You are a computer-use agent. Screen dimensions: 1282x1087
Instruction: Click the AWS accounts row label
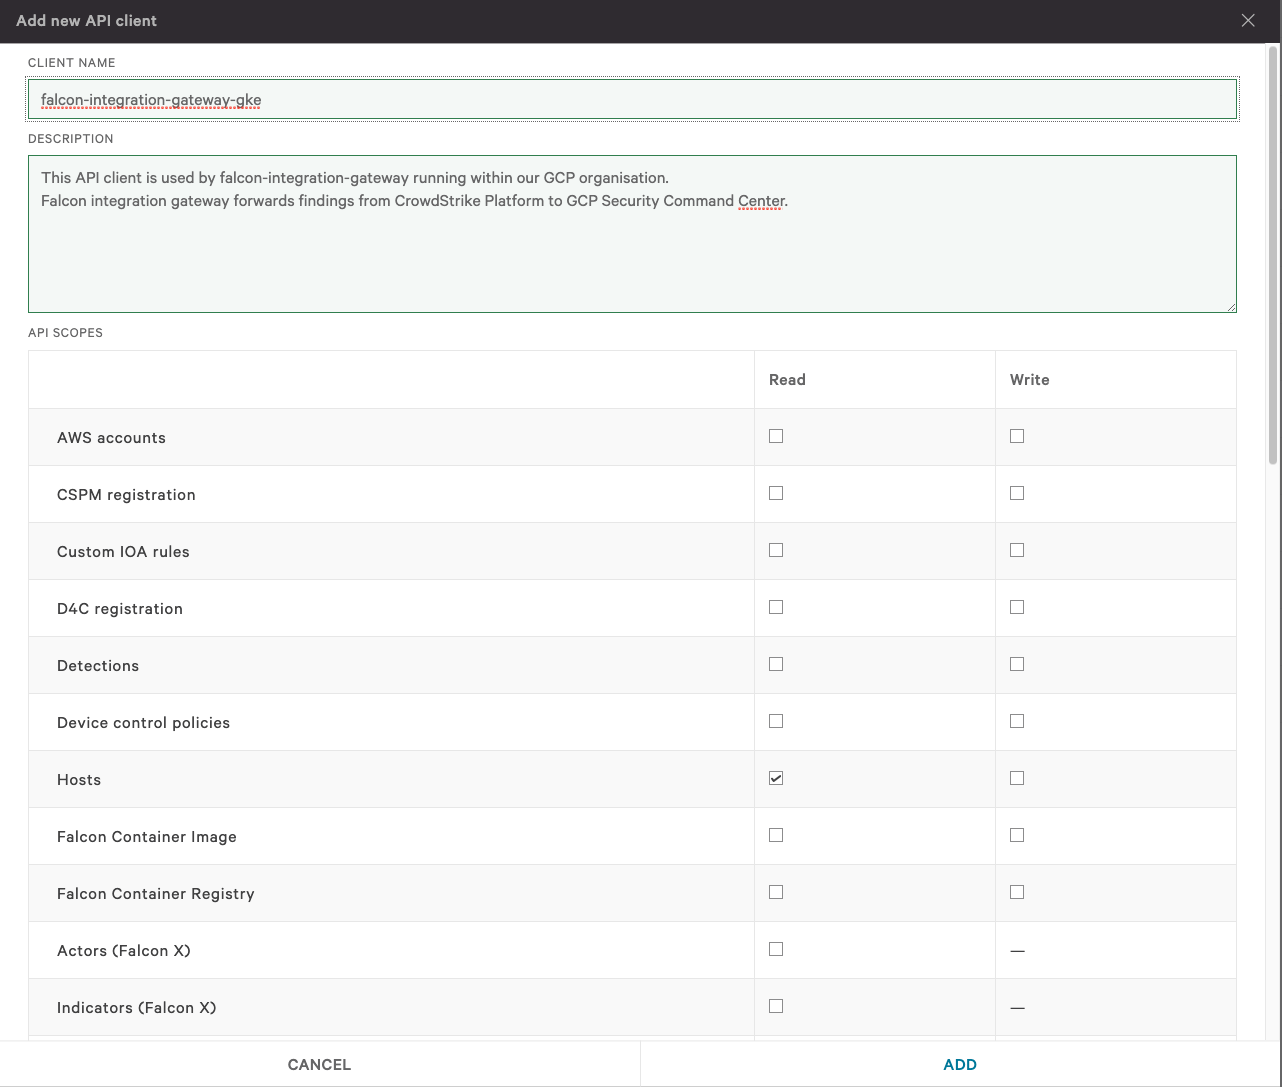point(111,438)
